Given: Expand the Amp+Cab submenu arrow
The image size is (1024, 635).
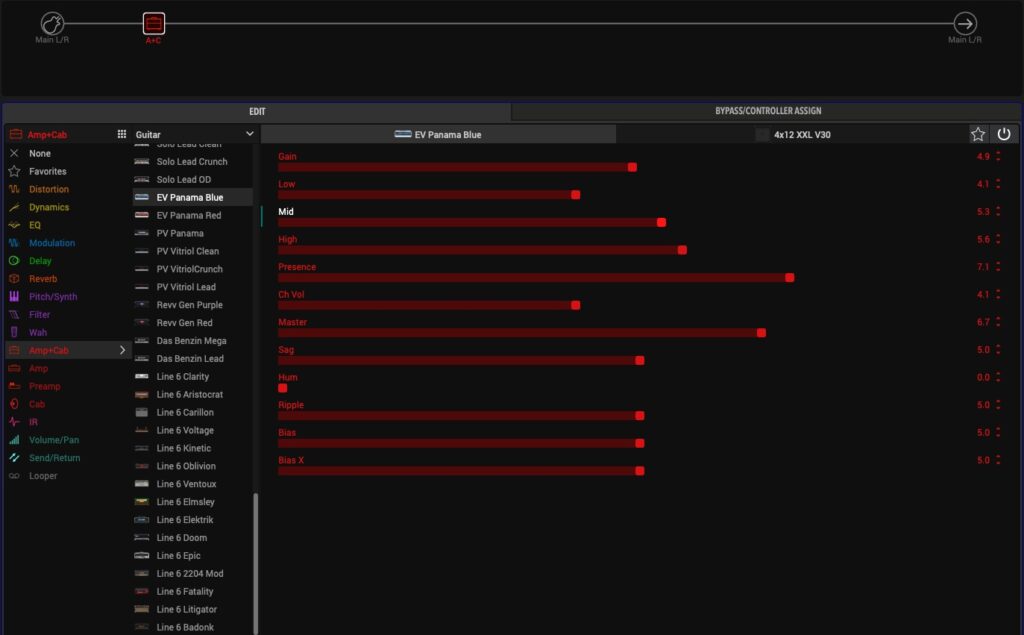Looking at the screenshot, I should tap(123, 350).
